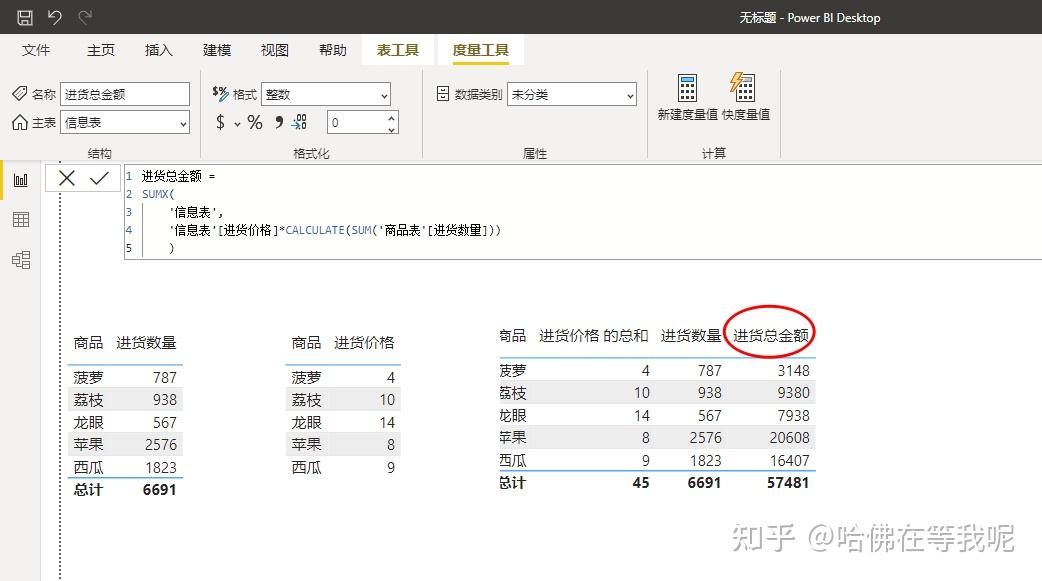Enable the thousands separator comma icon
The image size is (1042, 581).
[x=279, y=123]
